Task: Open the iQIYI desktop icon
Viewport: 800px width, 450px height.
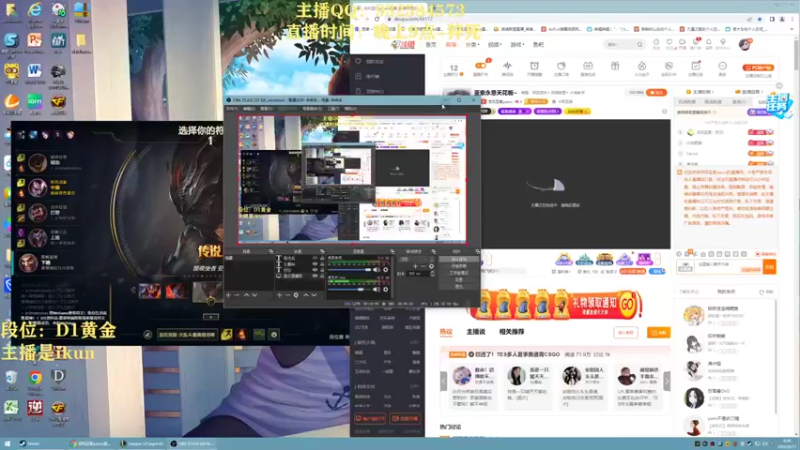Action: pyautogui.click(x=35, y=101)
